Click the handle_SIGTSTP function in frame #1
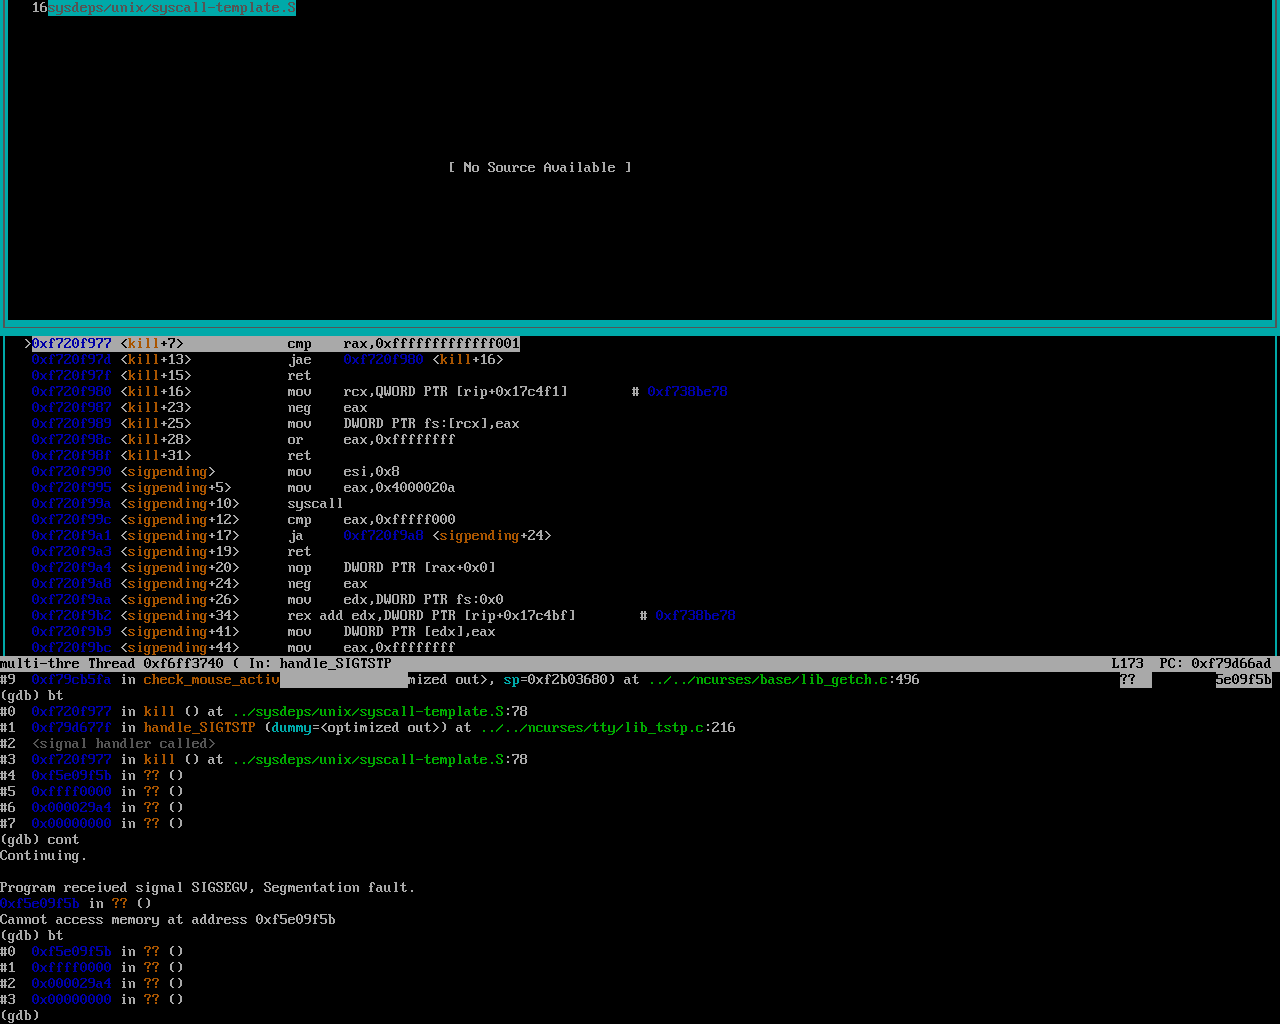 click(x=199, y=728)
